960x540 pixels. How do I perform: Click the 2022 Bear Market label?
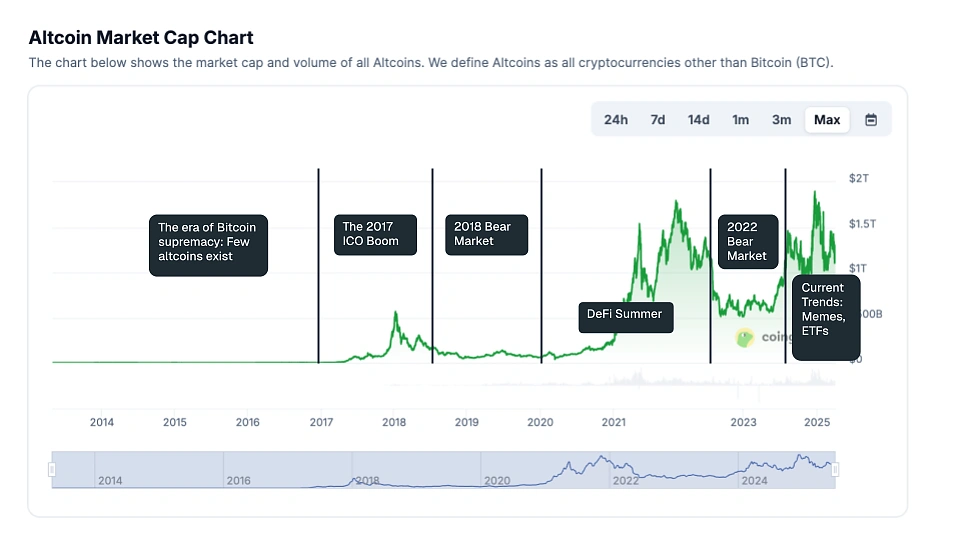click(x=748, y=241)
